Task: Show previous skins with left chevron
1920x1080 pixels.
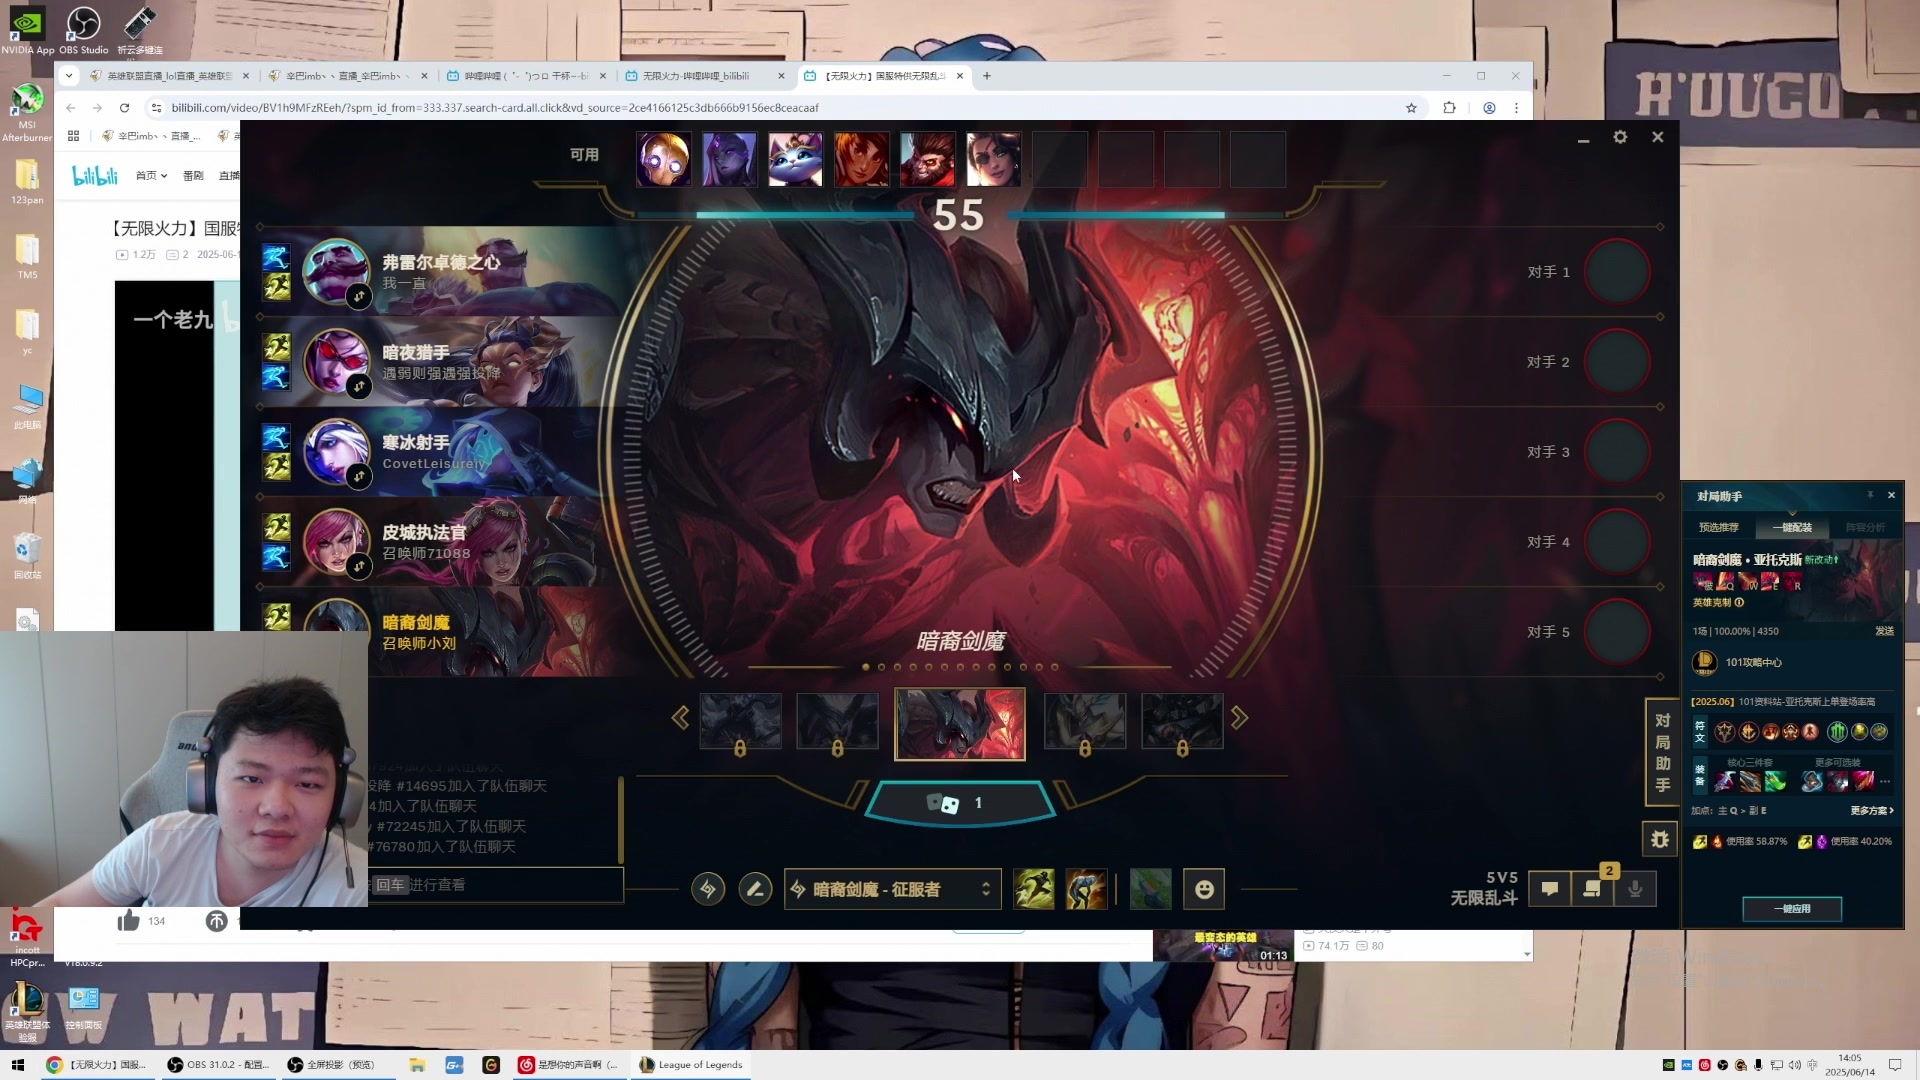Action: click(680, 718)
